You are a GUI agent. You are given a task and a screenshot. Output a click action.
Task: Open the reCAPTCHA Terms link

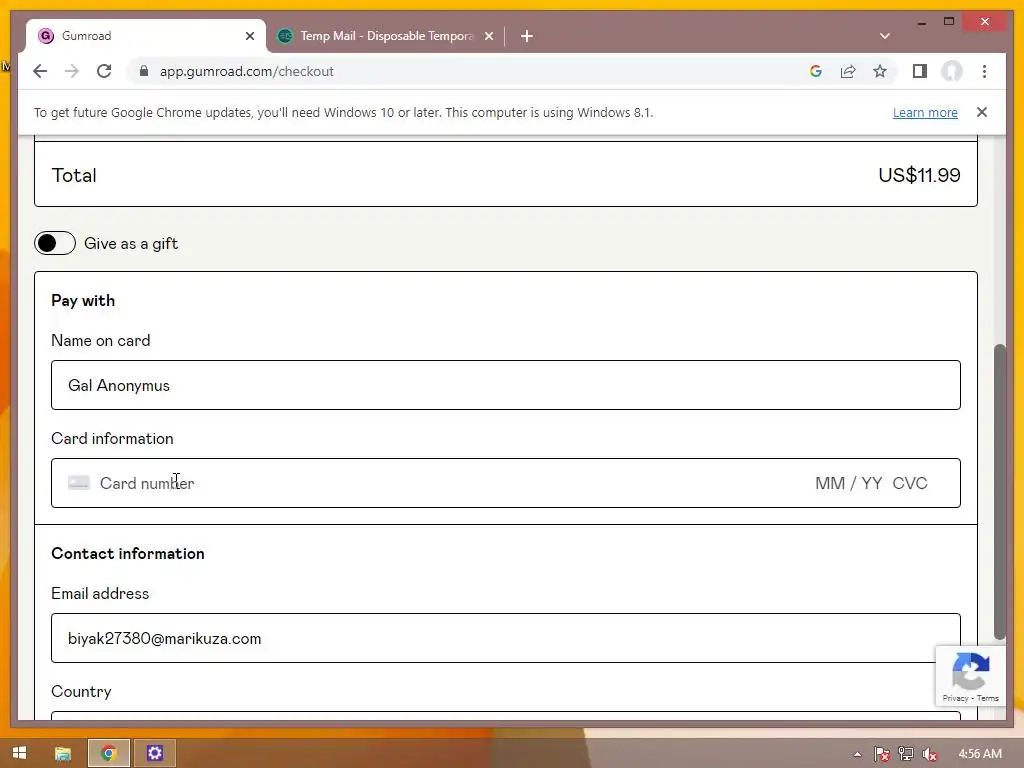(x=987, y=698)
